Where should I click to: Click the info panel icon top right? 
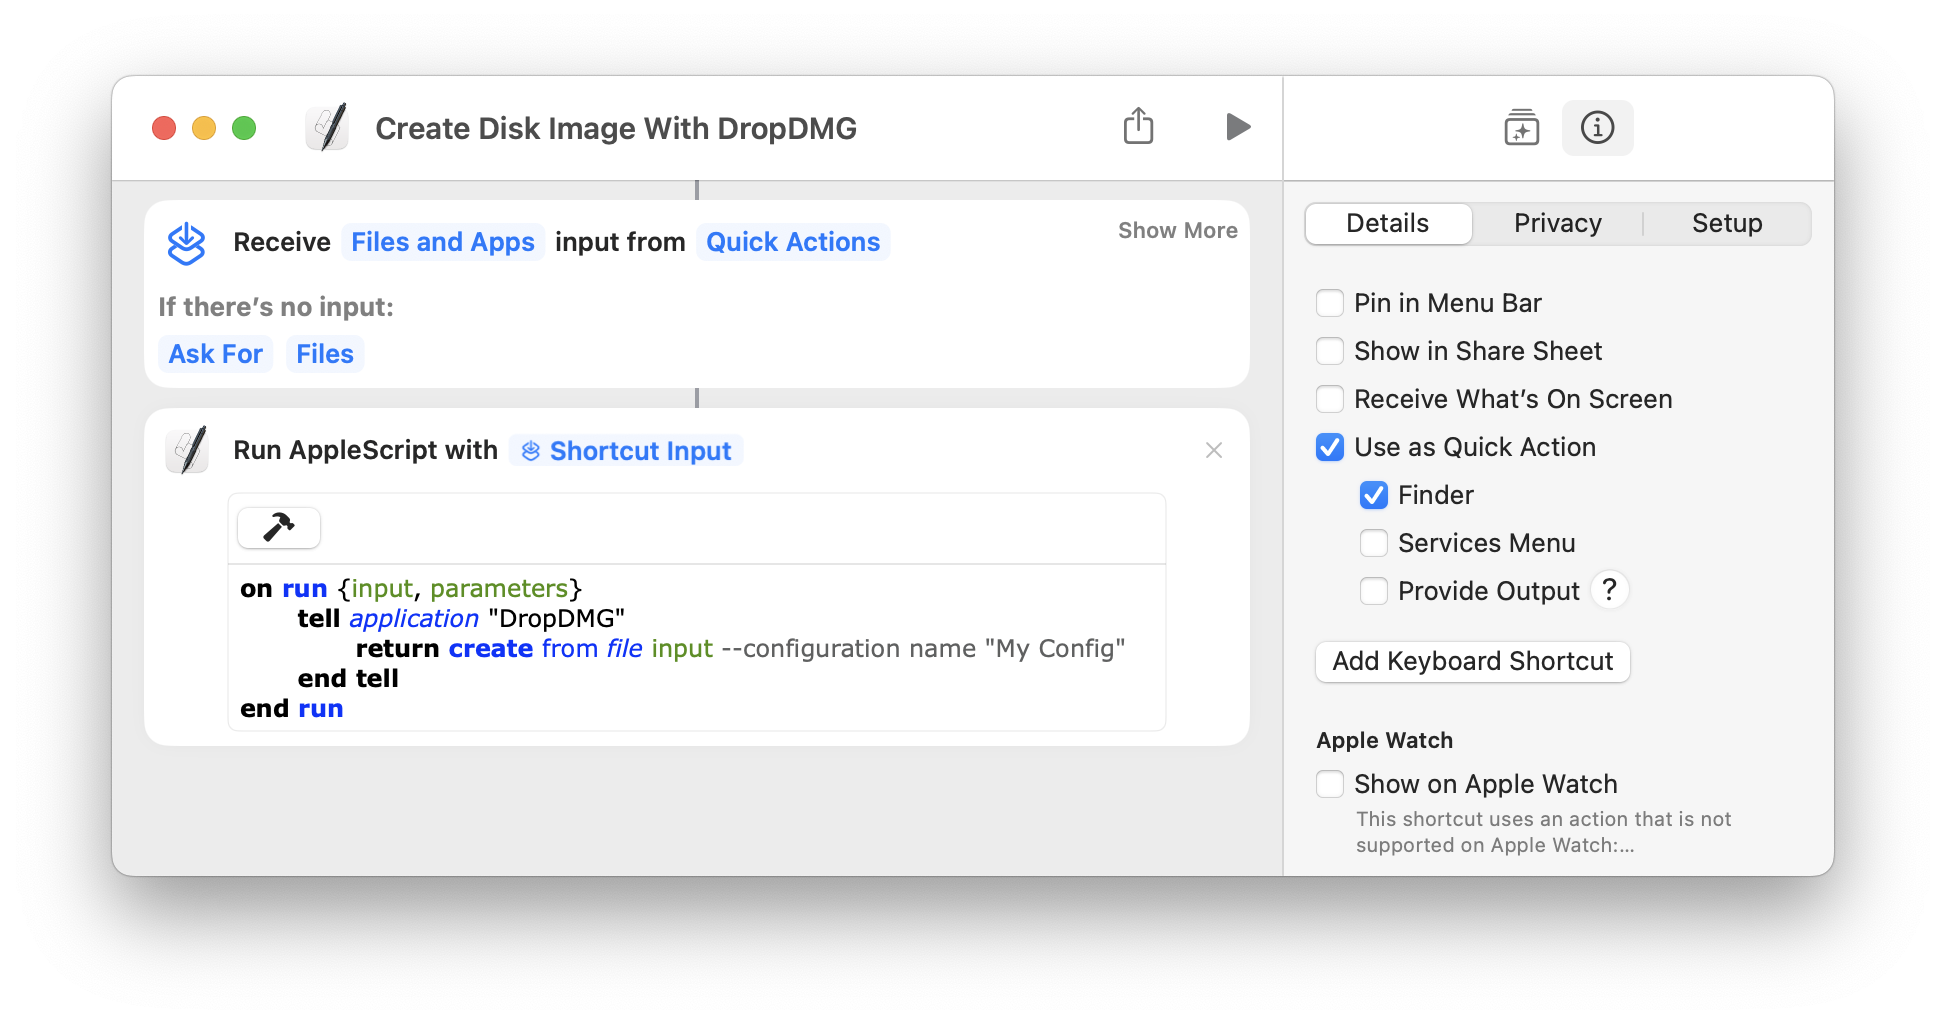pos(1597,128)
